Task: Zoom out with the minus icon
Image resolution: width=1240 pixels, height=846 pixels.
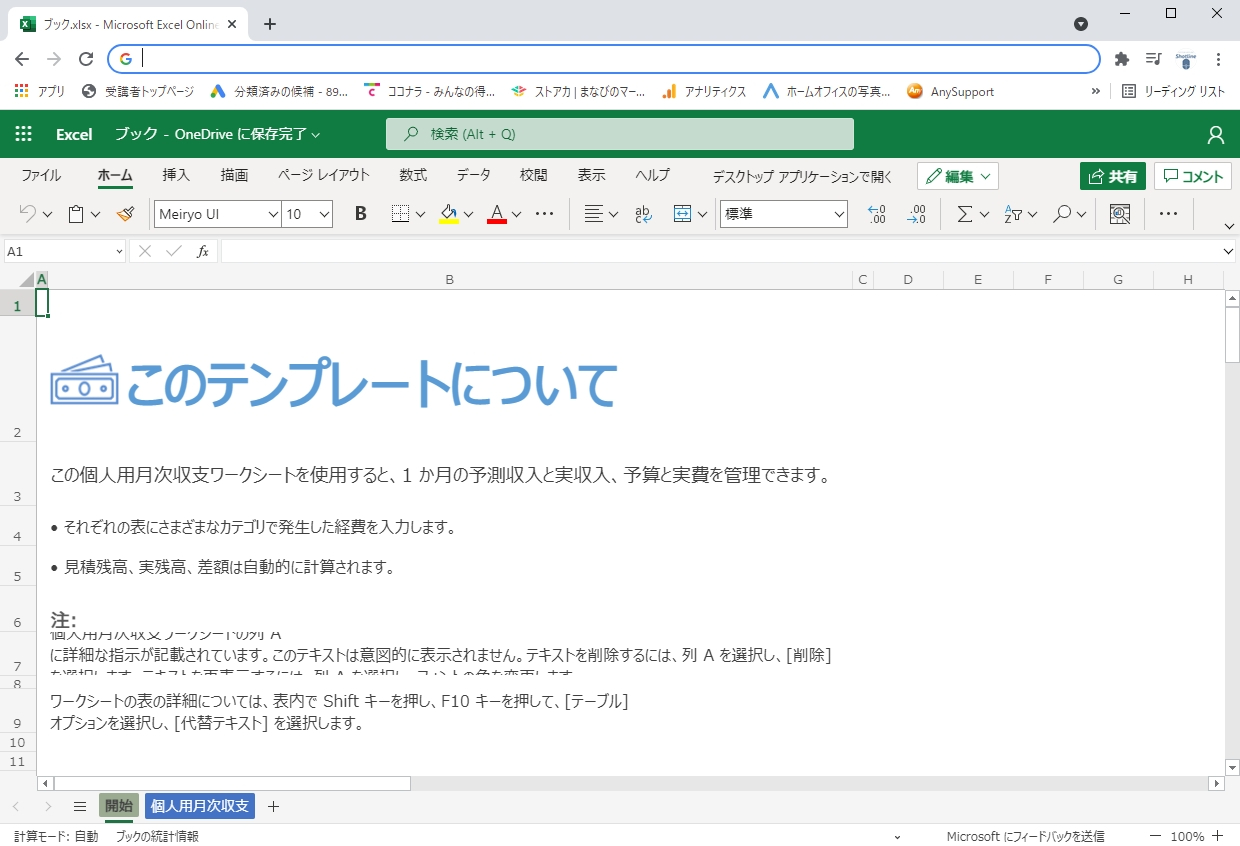Action: tap(1155, 836)
